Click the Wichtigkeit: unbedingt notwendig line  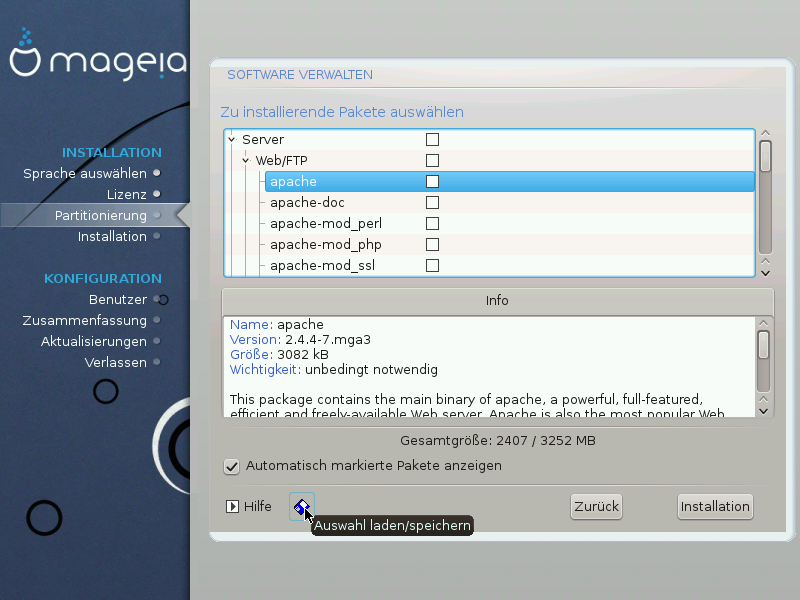click(334, 369)
